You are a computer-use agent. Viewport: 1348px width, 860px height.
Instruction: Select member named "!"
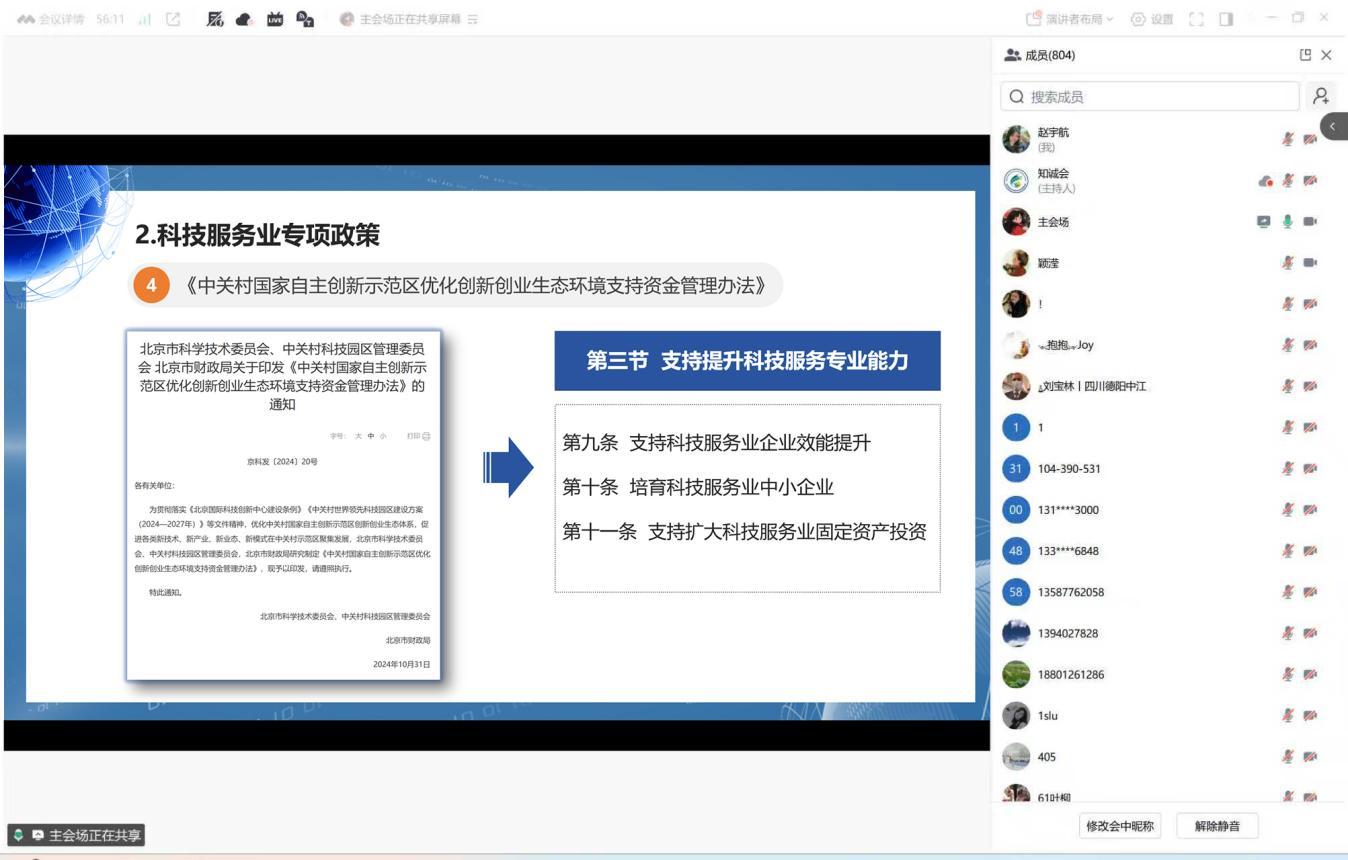pyautogui.click(x=1168, y=304)
